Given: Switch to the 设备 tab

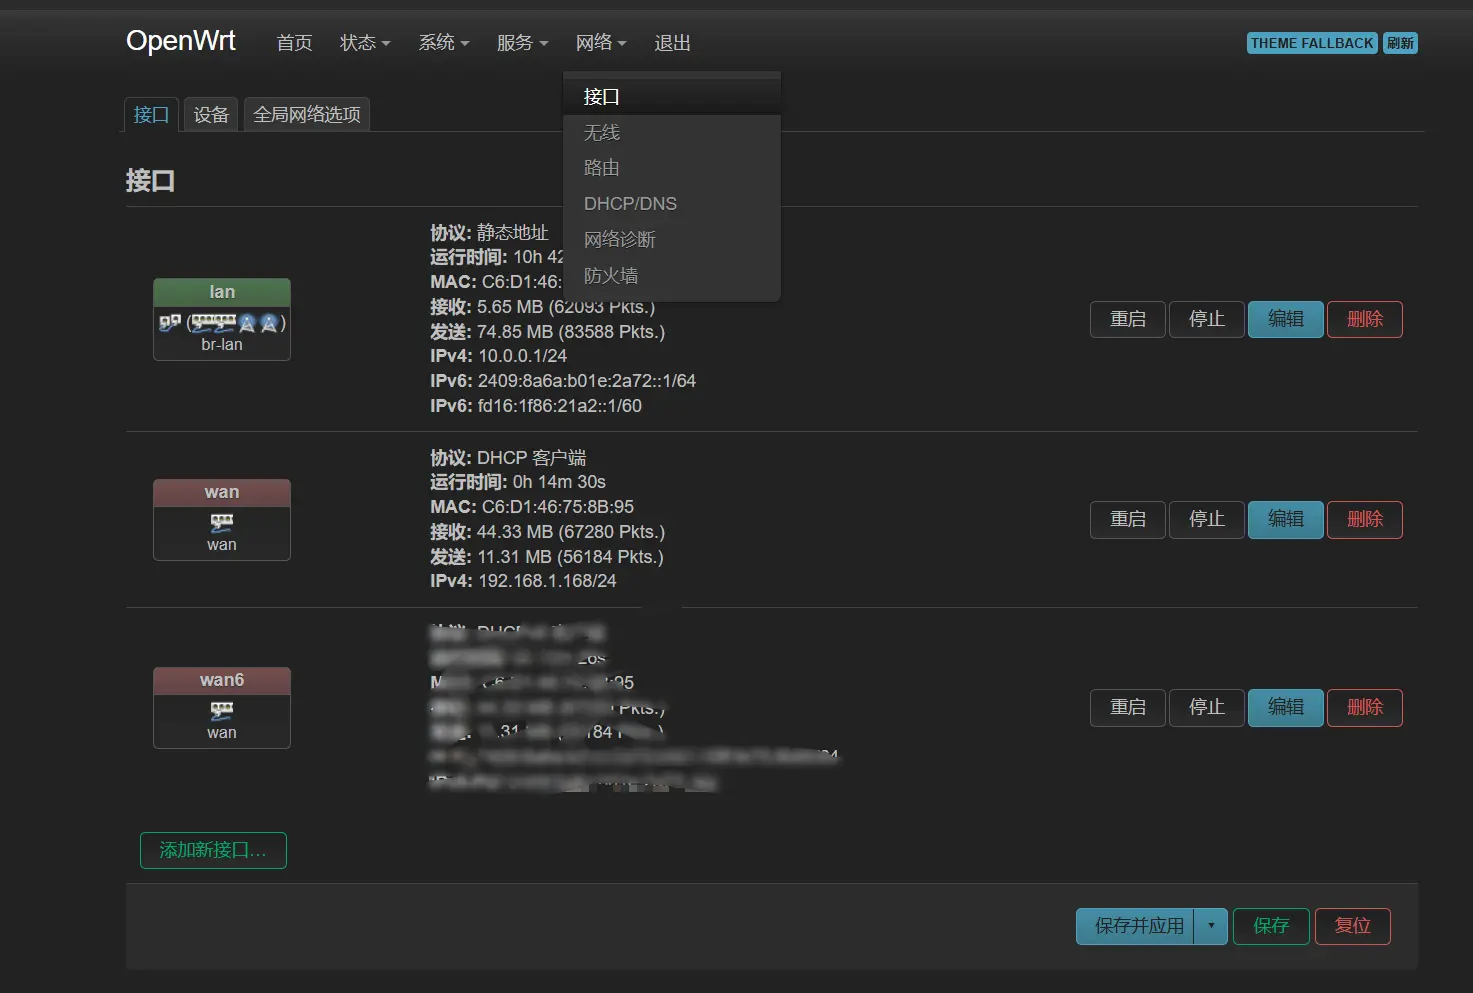Looking at the screenshot, I should click(211, 115).
